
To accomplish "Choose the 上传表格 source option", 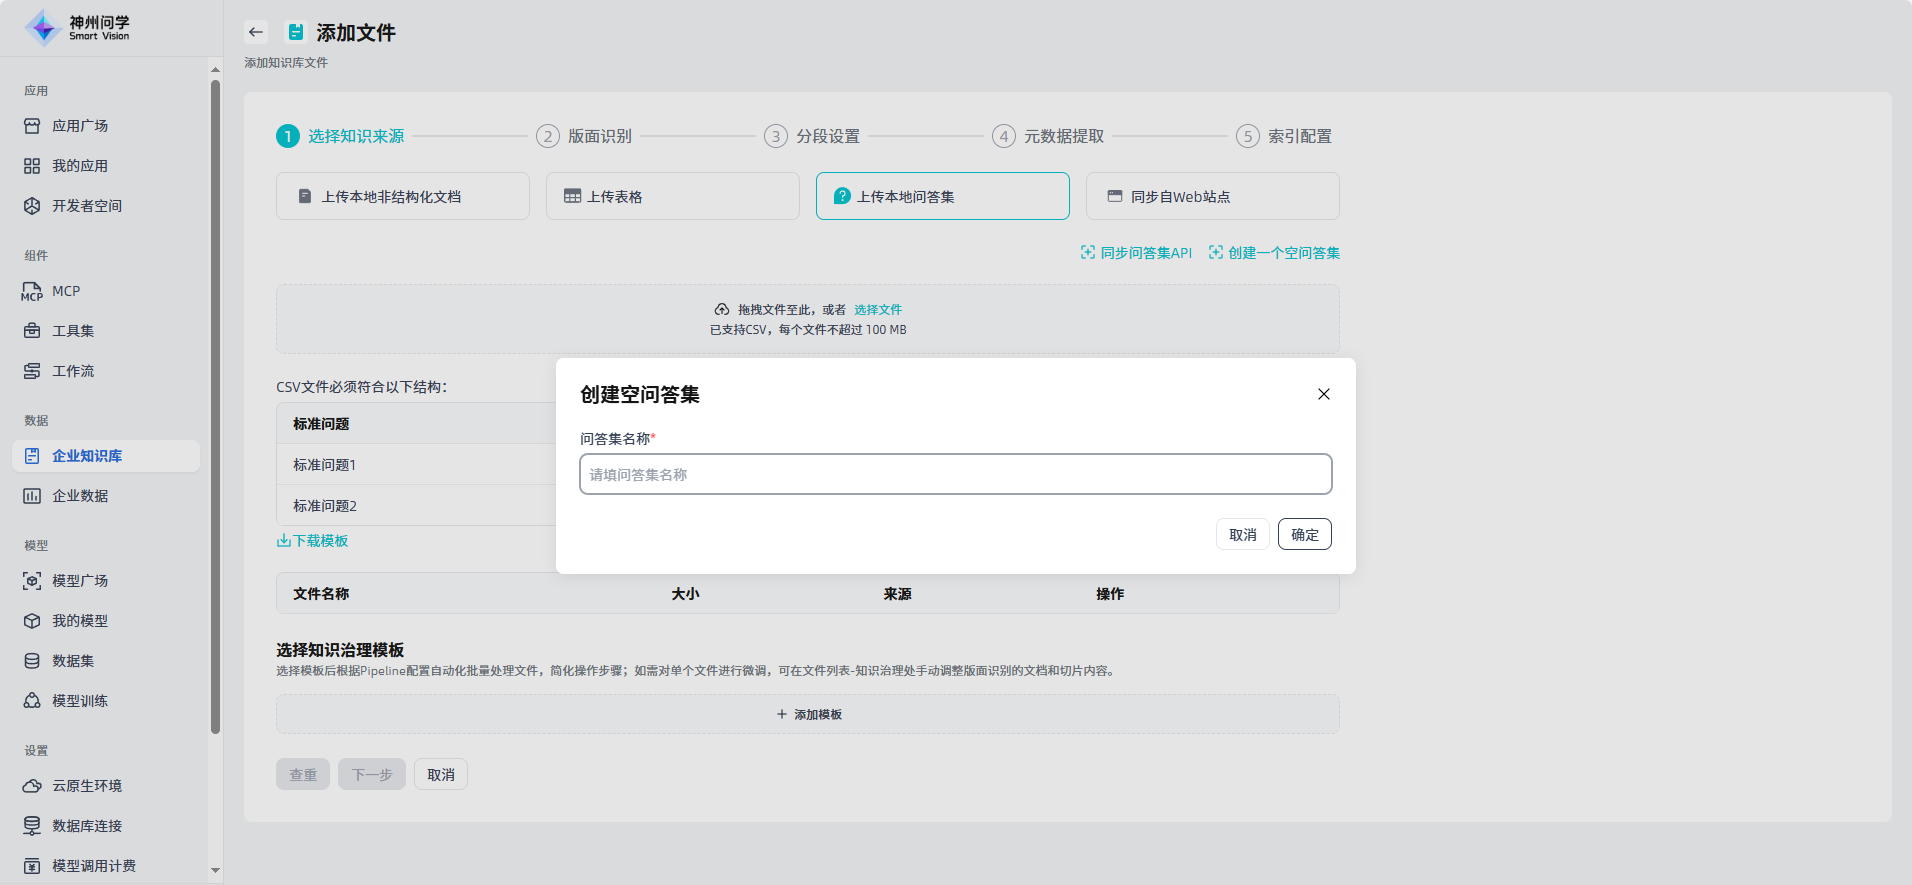I will click(x=672, y=196).
